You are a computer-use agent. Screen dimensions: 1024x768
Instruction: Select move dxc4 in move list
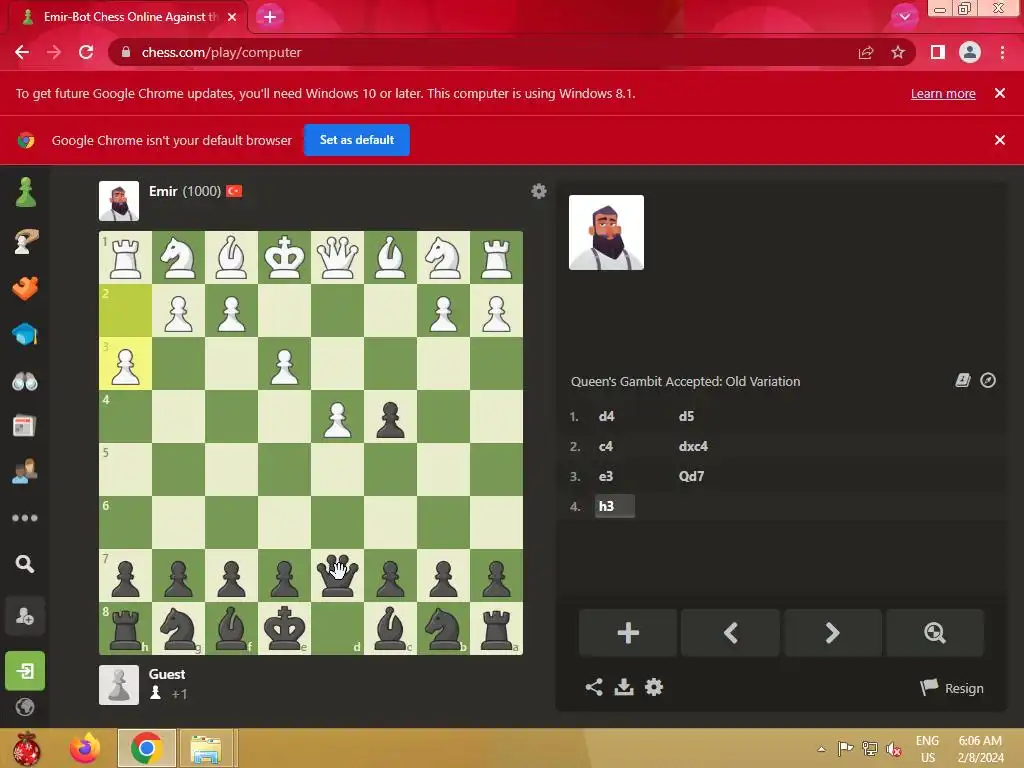pos(693,447)
